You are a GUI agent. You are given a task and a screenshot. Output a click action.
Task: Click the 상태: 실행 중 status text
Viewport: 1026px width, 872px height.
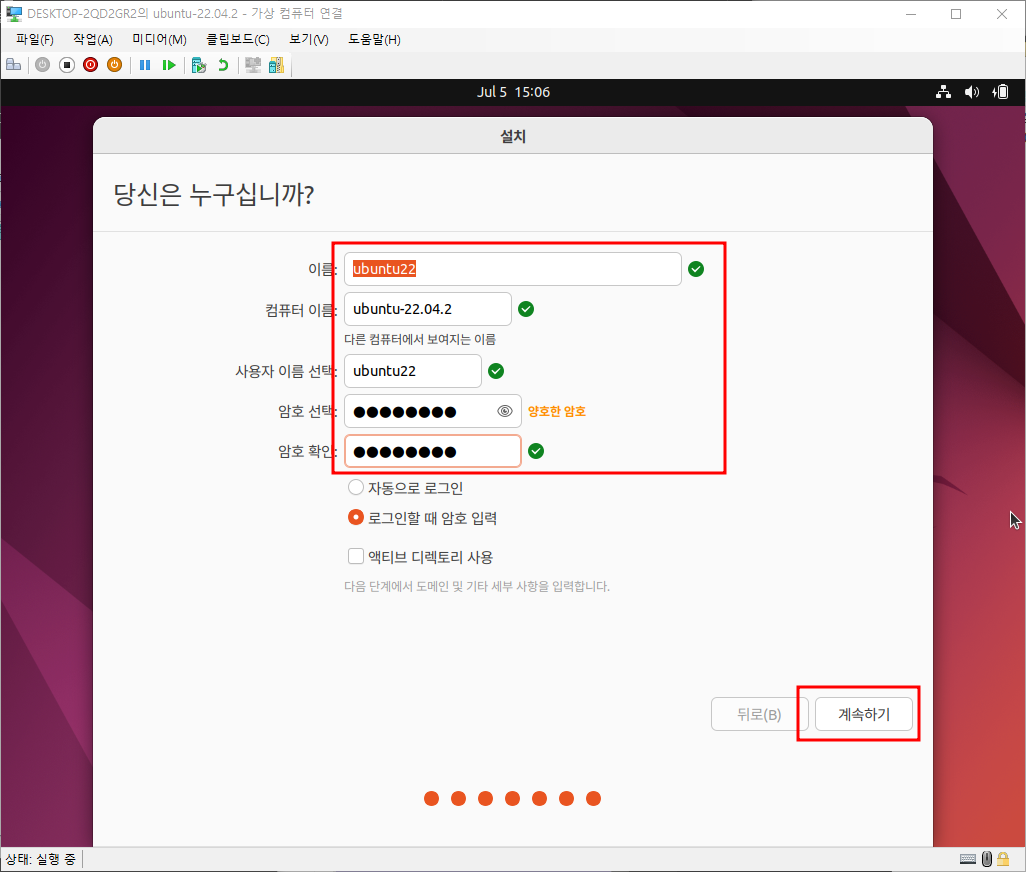(x=41, y=859)
